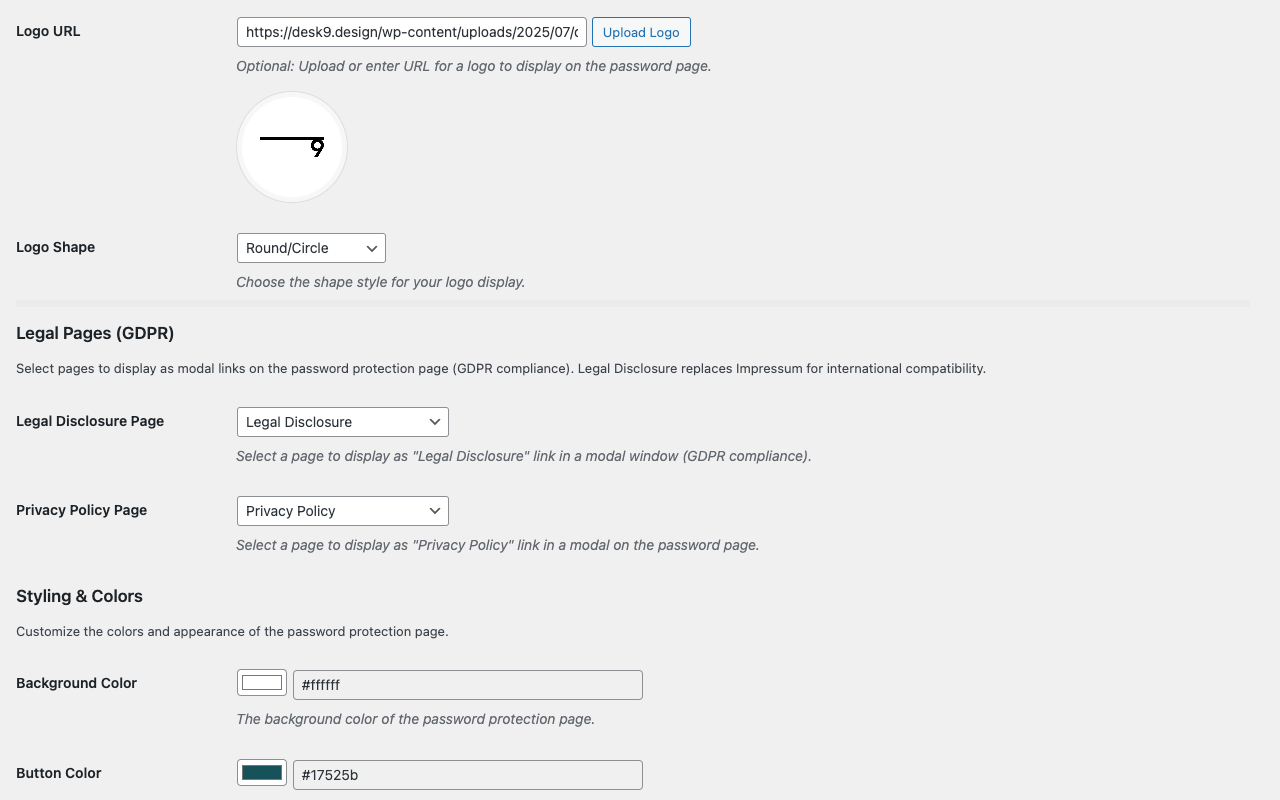Focus the Logo URL text field

411,32
